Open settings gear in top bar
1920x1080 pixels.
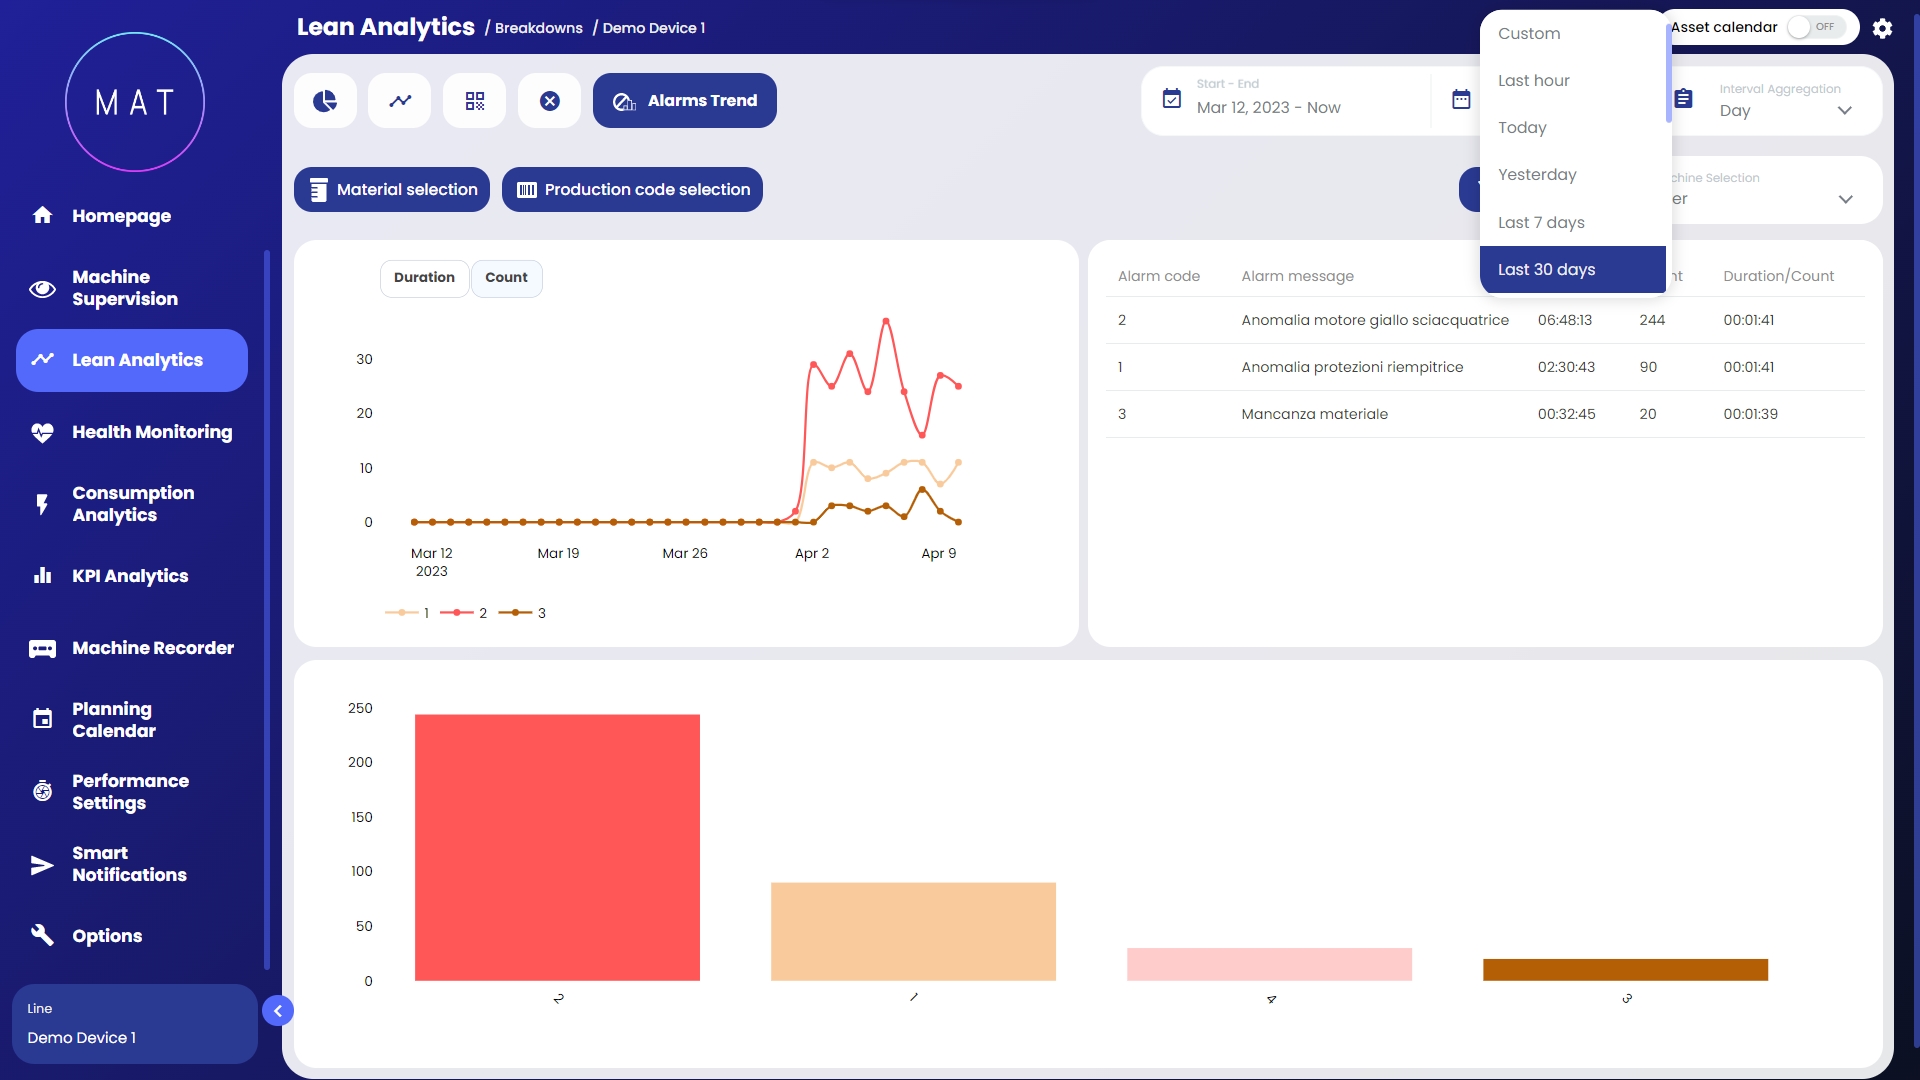1882,28
